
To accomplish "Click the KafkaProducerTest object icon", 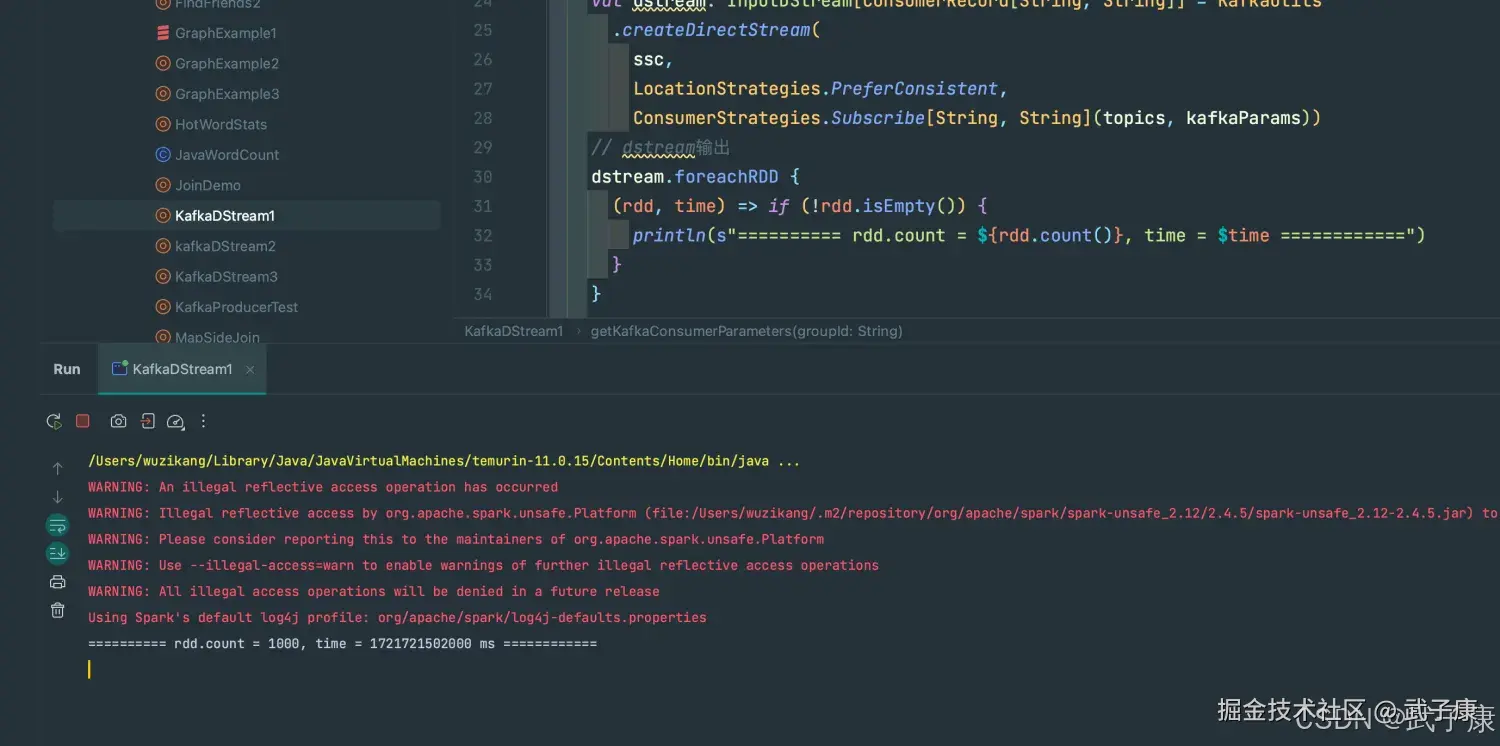I will click(163, 307).
